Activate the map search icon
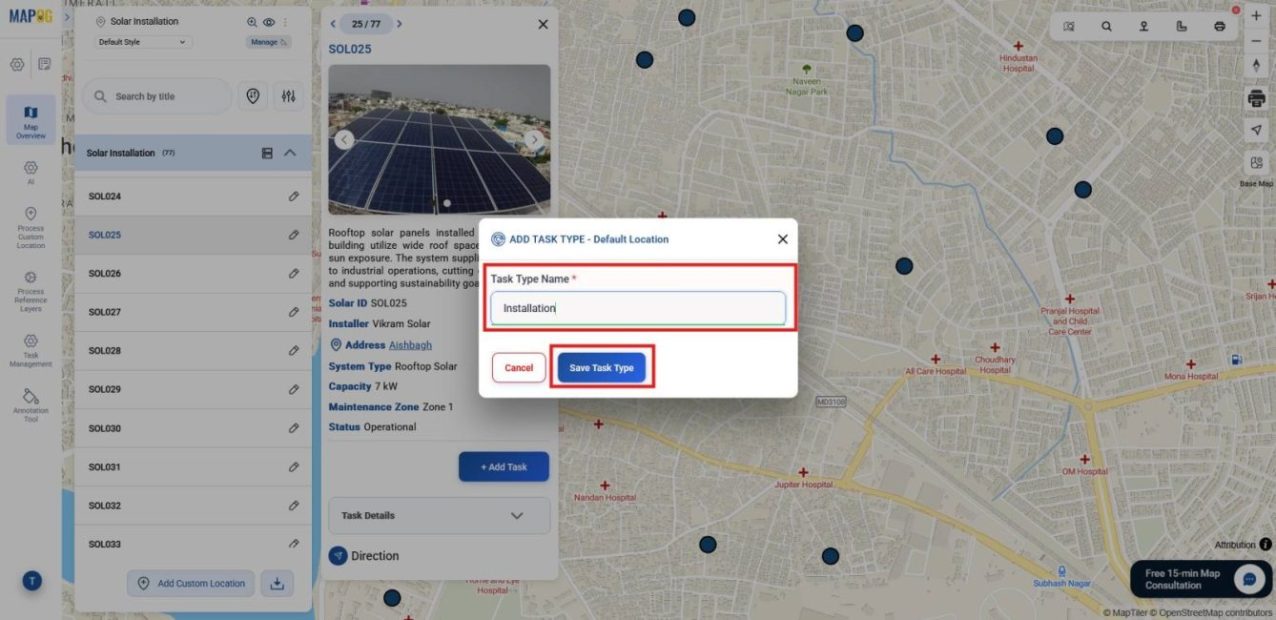 pyautogui.click(x=1106, y=26)
